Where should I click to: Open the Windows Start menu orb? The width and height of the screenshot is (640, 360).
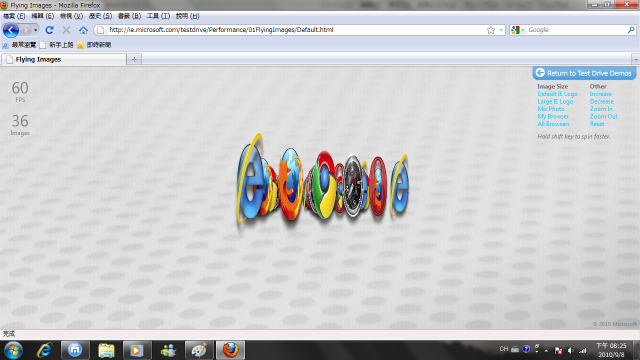click(x=13, y=350)
